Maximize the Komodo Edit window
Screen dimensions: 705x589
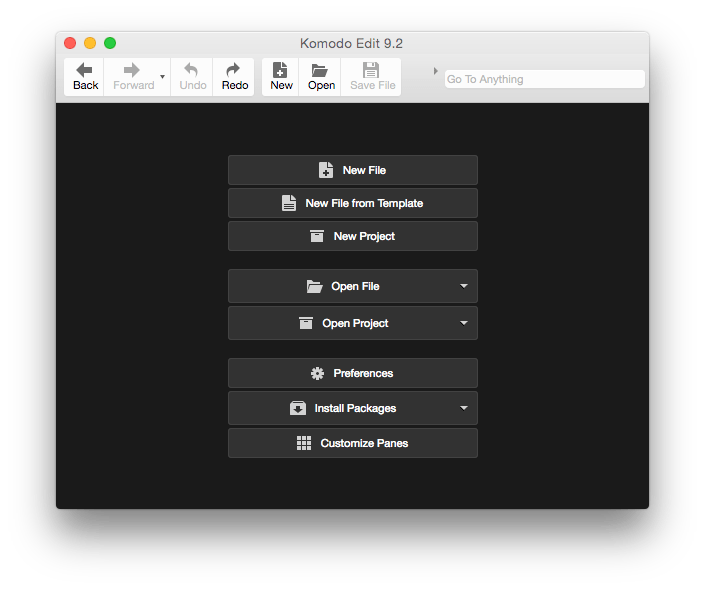click(110, 43)
